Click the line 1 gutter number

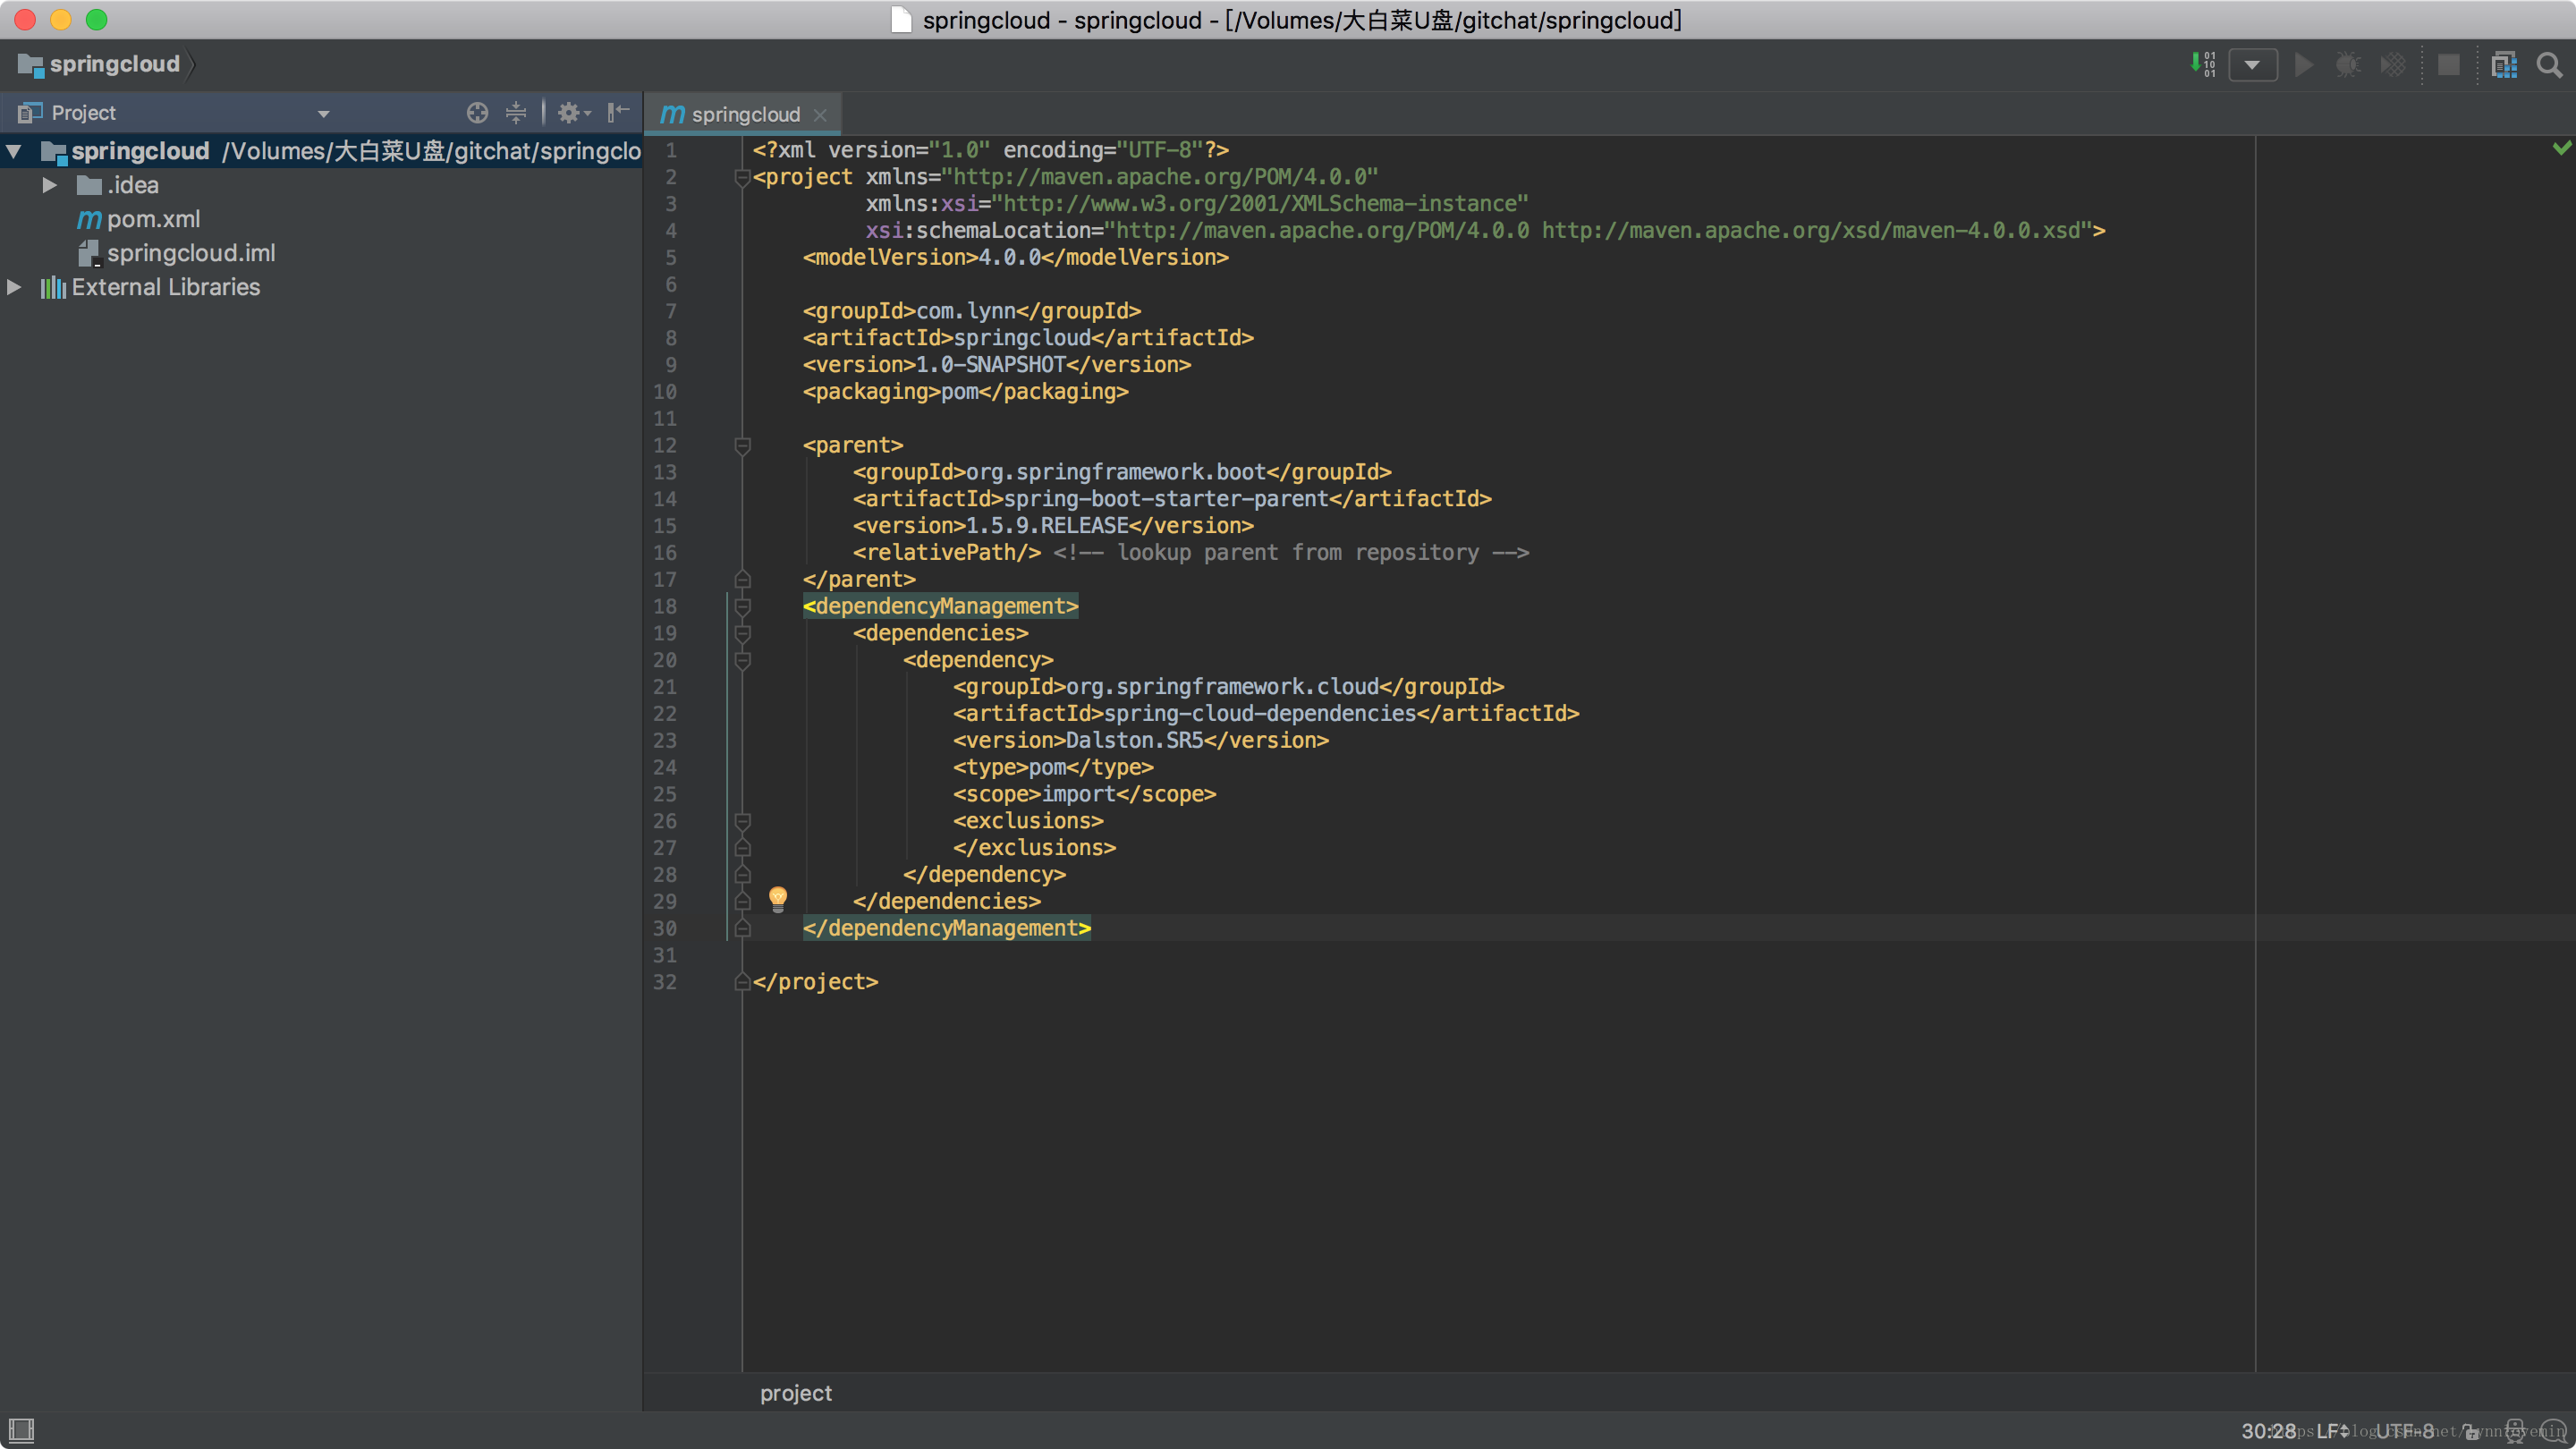[671, 151]
